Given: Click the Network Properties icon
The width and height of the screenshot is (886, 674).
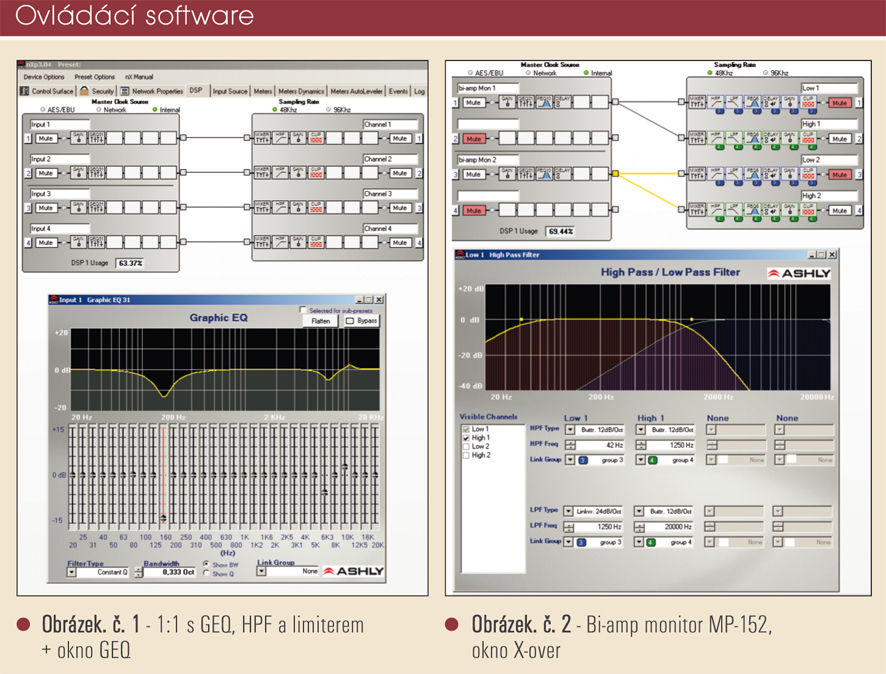Looking at the screenshot, I should click(125, 90).
